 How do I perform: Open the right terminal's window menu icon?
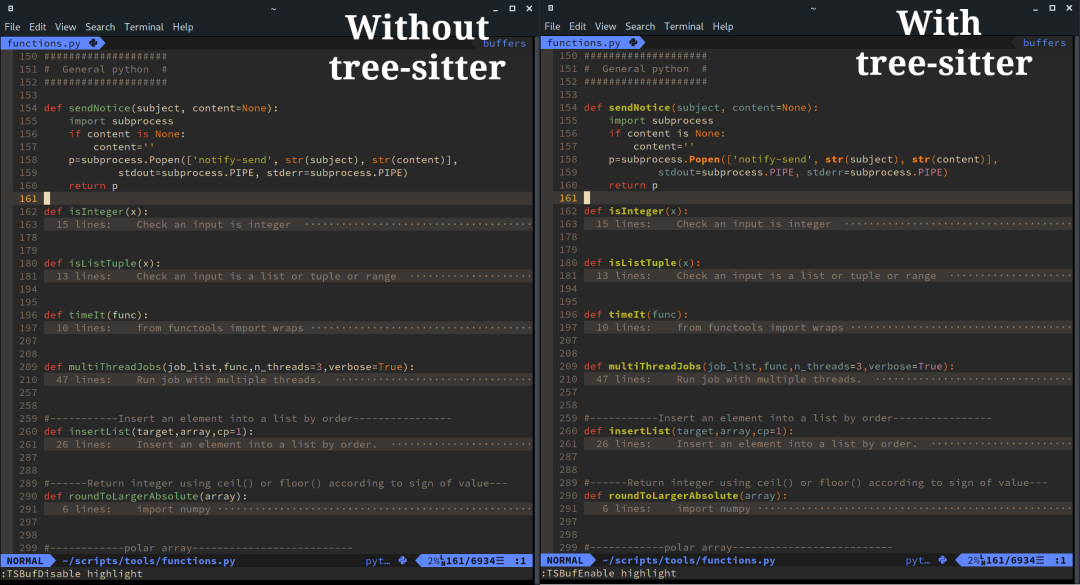pos(550,8)
